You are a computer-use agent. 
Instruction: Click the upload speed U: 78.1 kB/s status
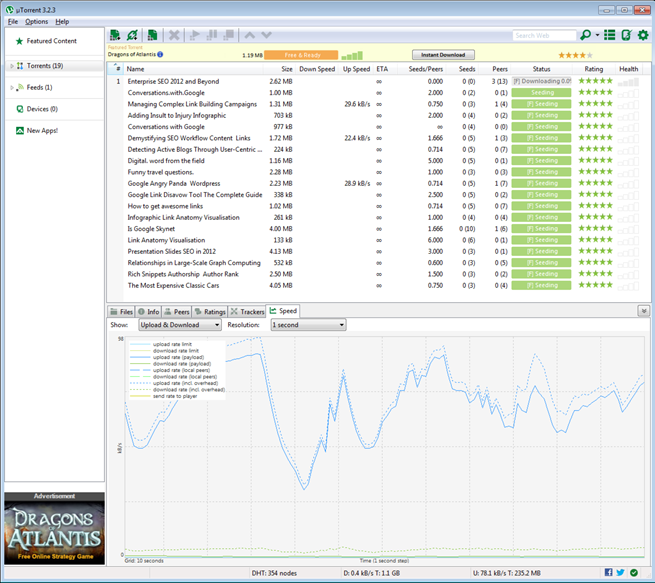507,573
